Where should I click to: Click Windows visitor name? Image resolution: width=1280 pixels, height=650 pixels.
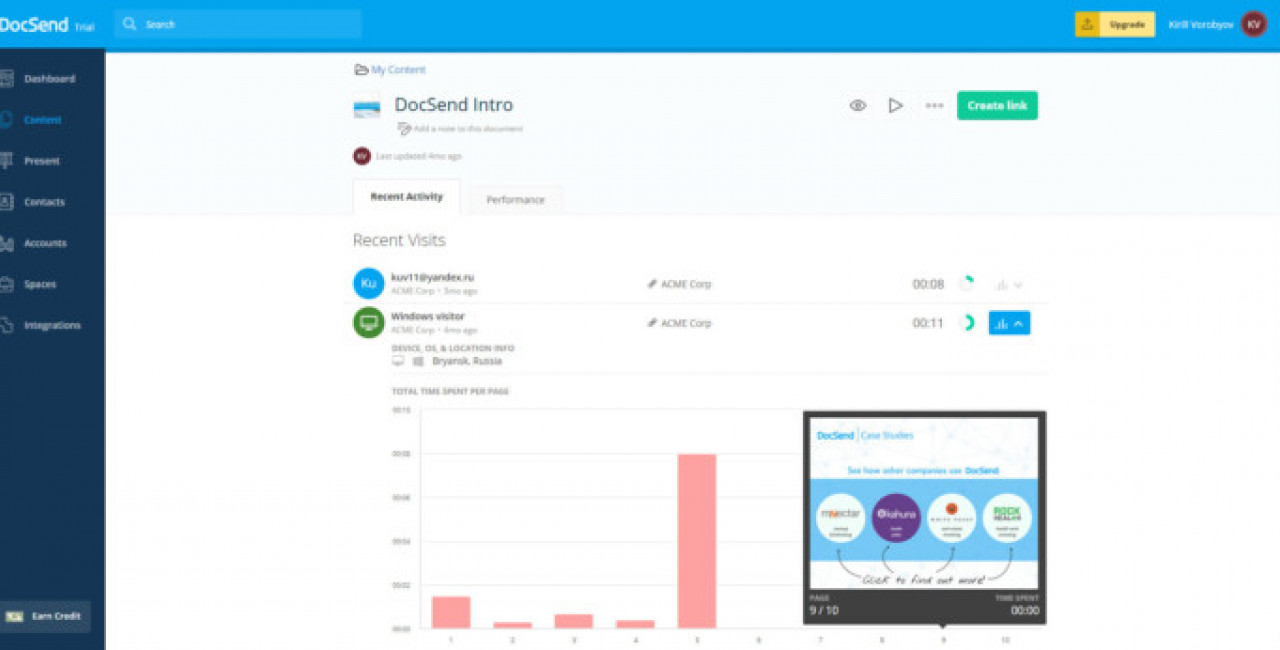(428, 316)
